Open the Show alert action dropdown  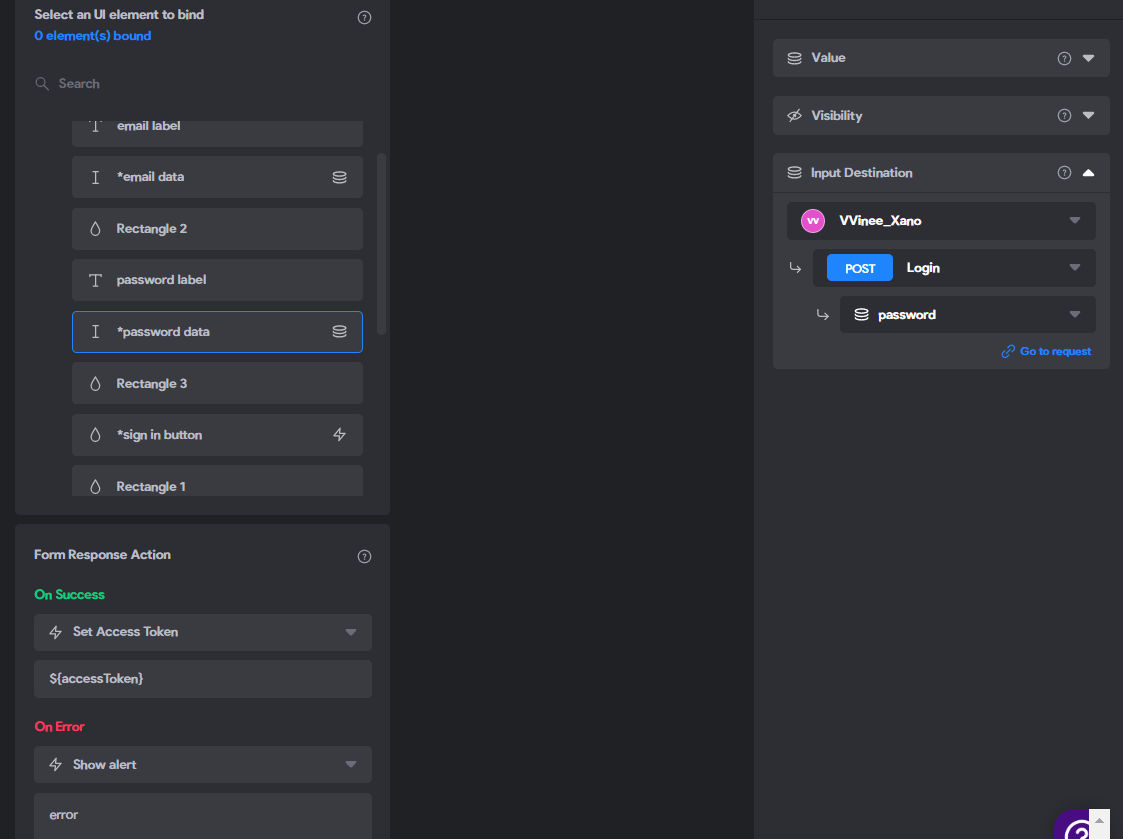click(203, 764)
